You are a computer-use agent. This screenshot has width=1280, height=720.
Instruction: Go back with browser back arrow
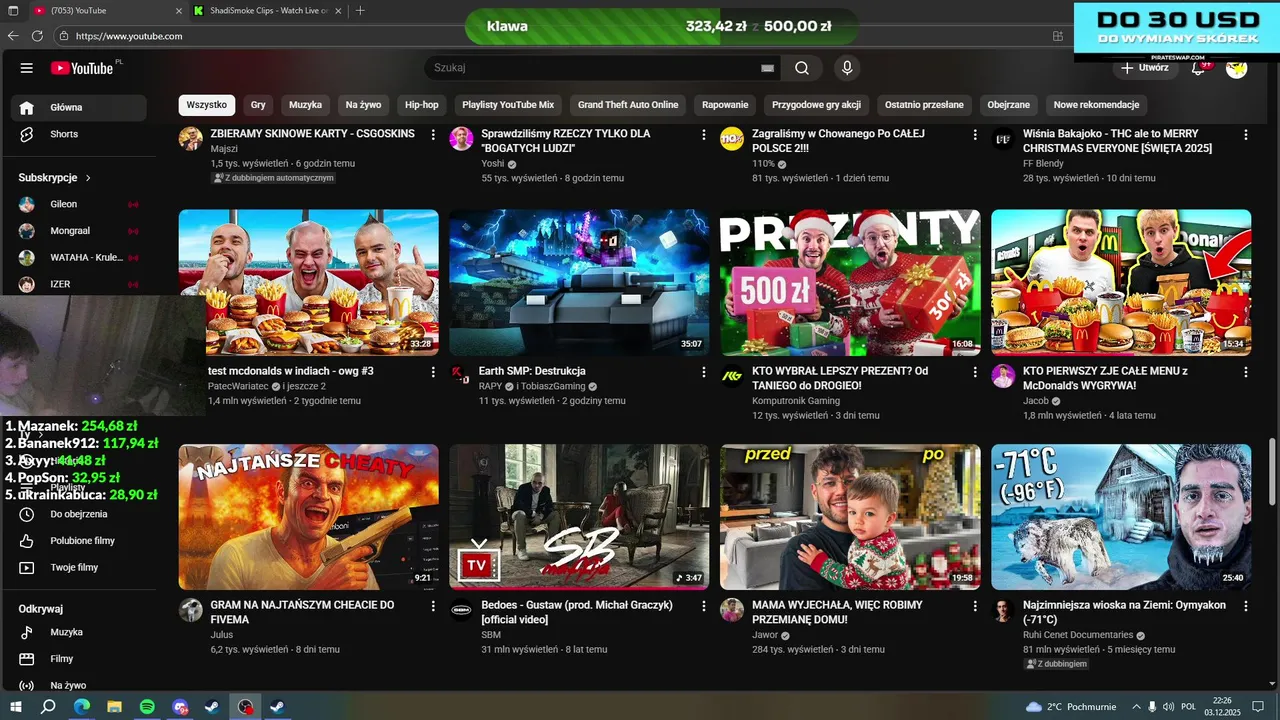[13, 36]
